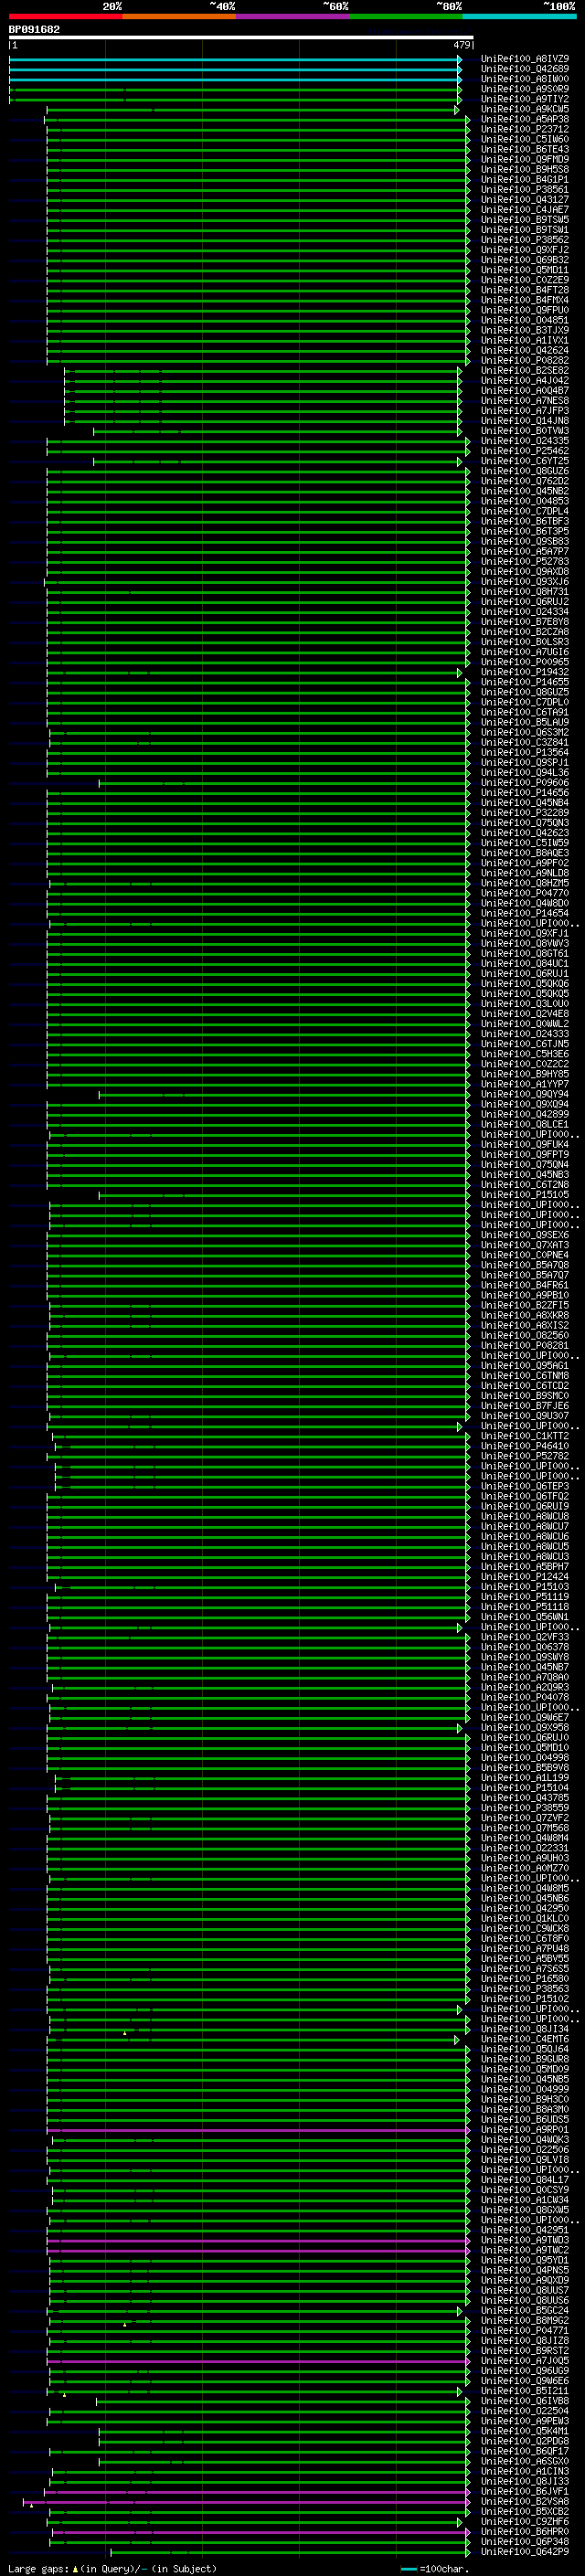Viewport: 585px width, 2576px height.
Task: Open hit UniRef100_A9KCW5
Action: [x=525, y=109]
